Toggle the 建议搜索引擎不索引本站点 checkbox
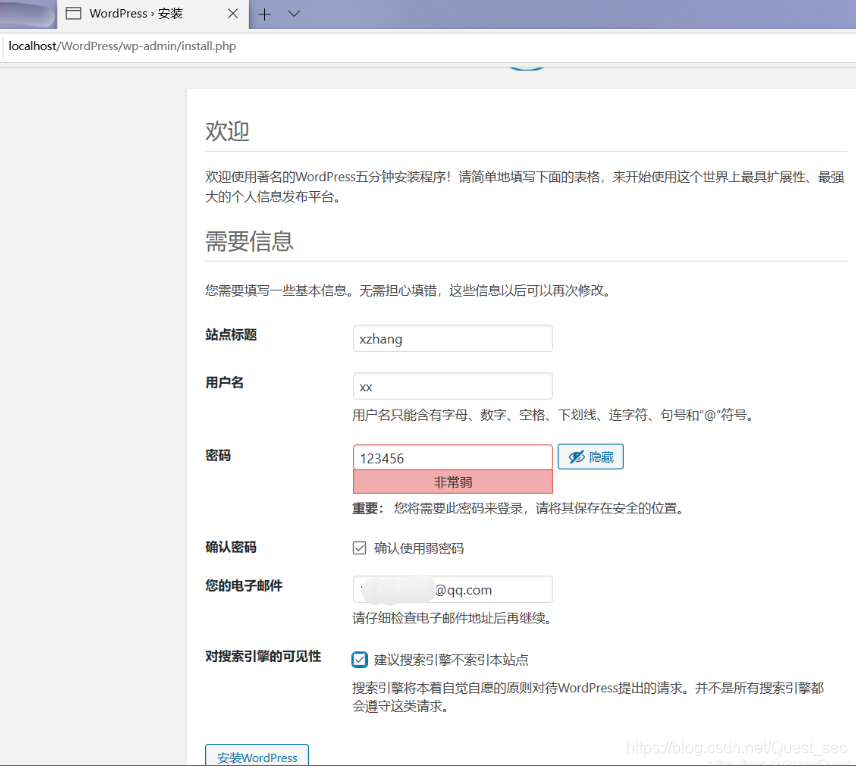 click(359, 659)
